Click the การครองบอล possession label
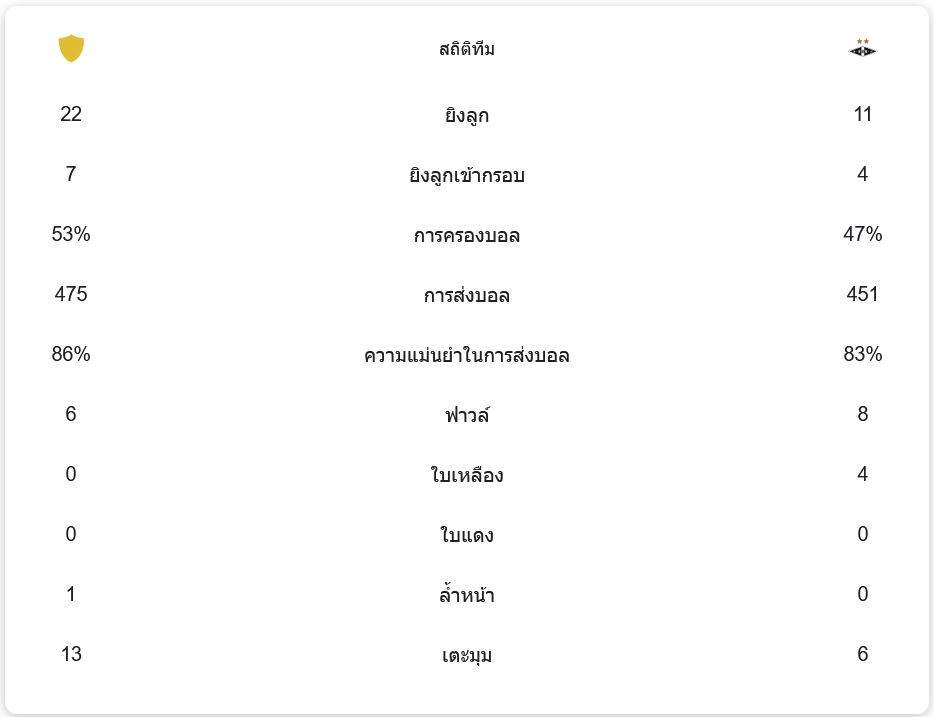This screenshot has height=717, width=934. pos(466,235)
